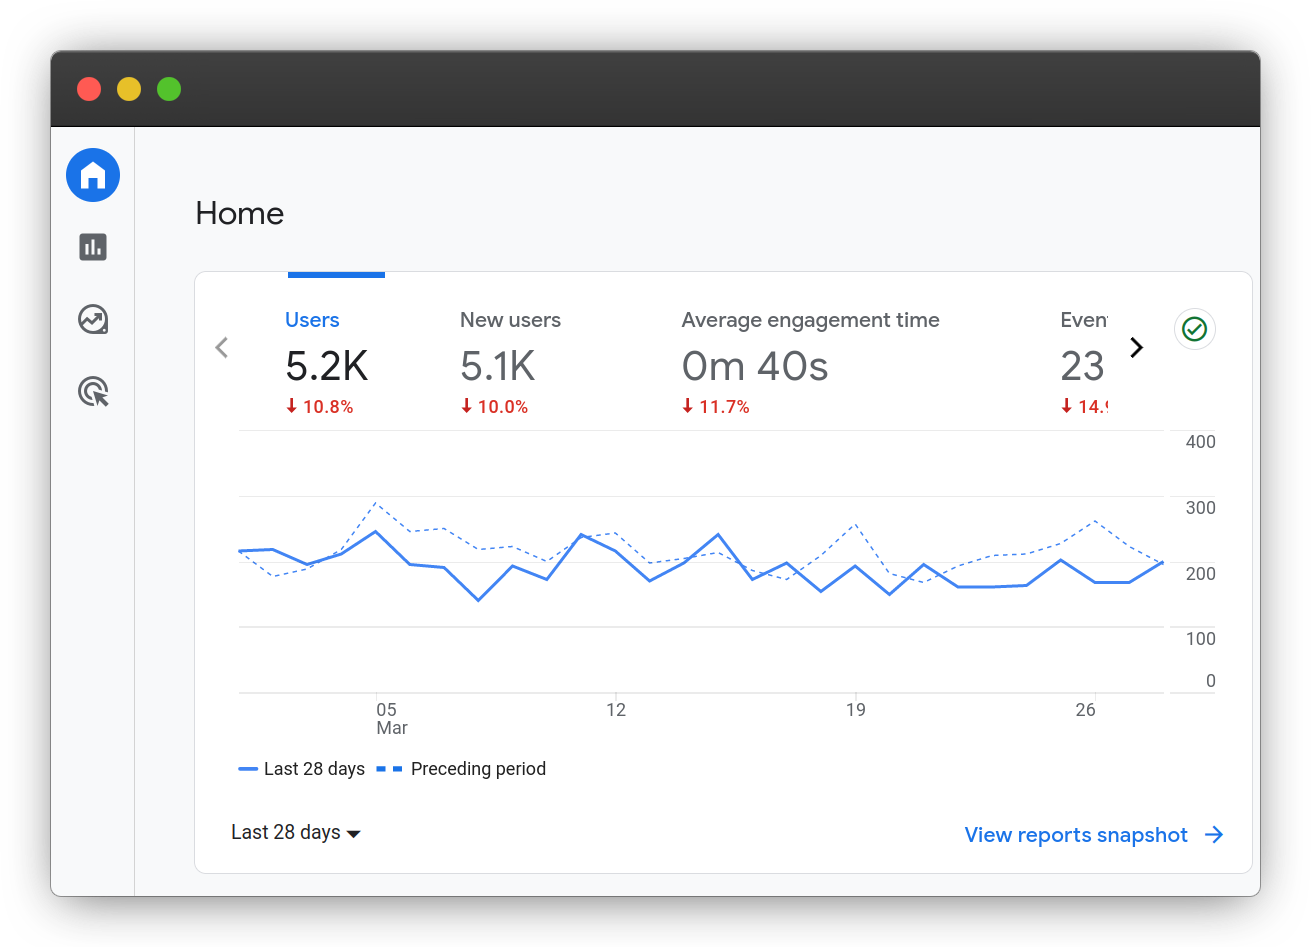
Task: Open the Last 28 days date range dropdown
Action: pyautogui.click(x=295, y=832)
